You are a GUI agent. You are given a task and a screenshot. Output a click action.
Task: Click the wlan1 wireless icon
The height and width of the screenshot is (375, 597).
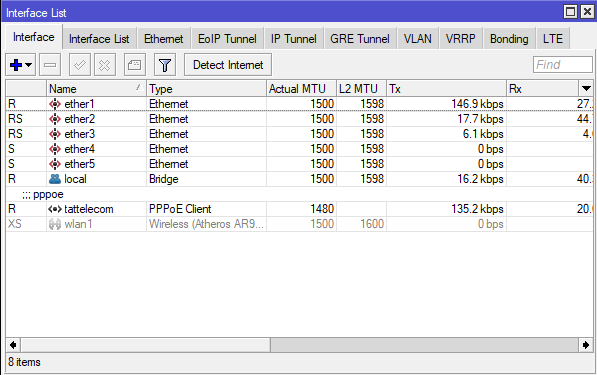(x=55, y=224)
